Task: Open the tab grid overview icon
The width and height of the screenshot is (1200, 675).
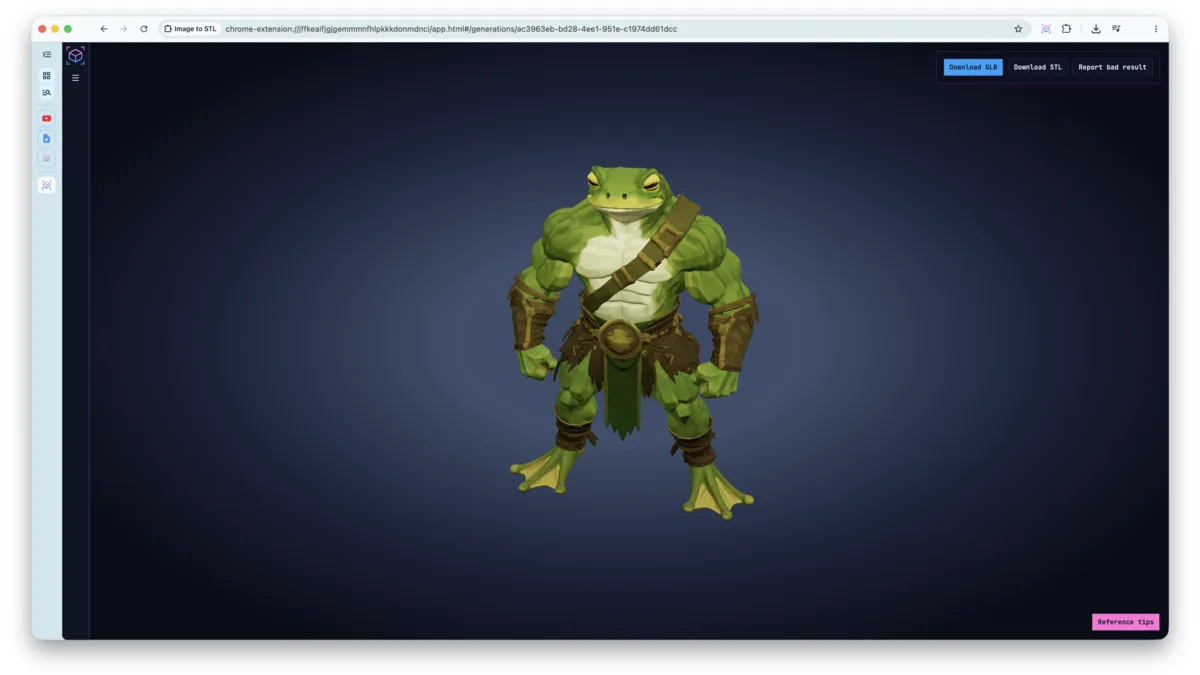Action: (x=46, y=75)
